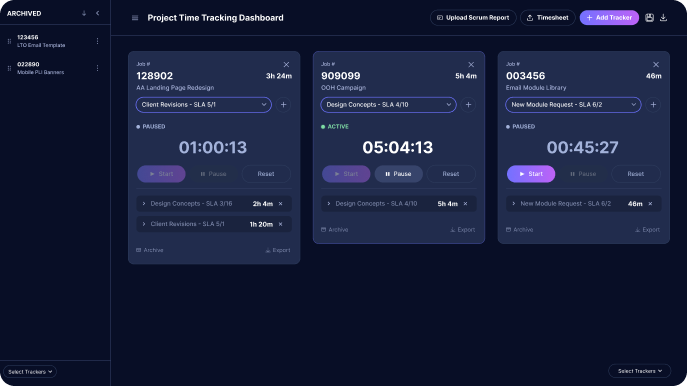Add task to job 003456

(x=653, y=105)
